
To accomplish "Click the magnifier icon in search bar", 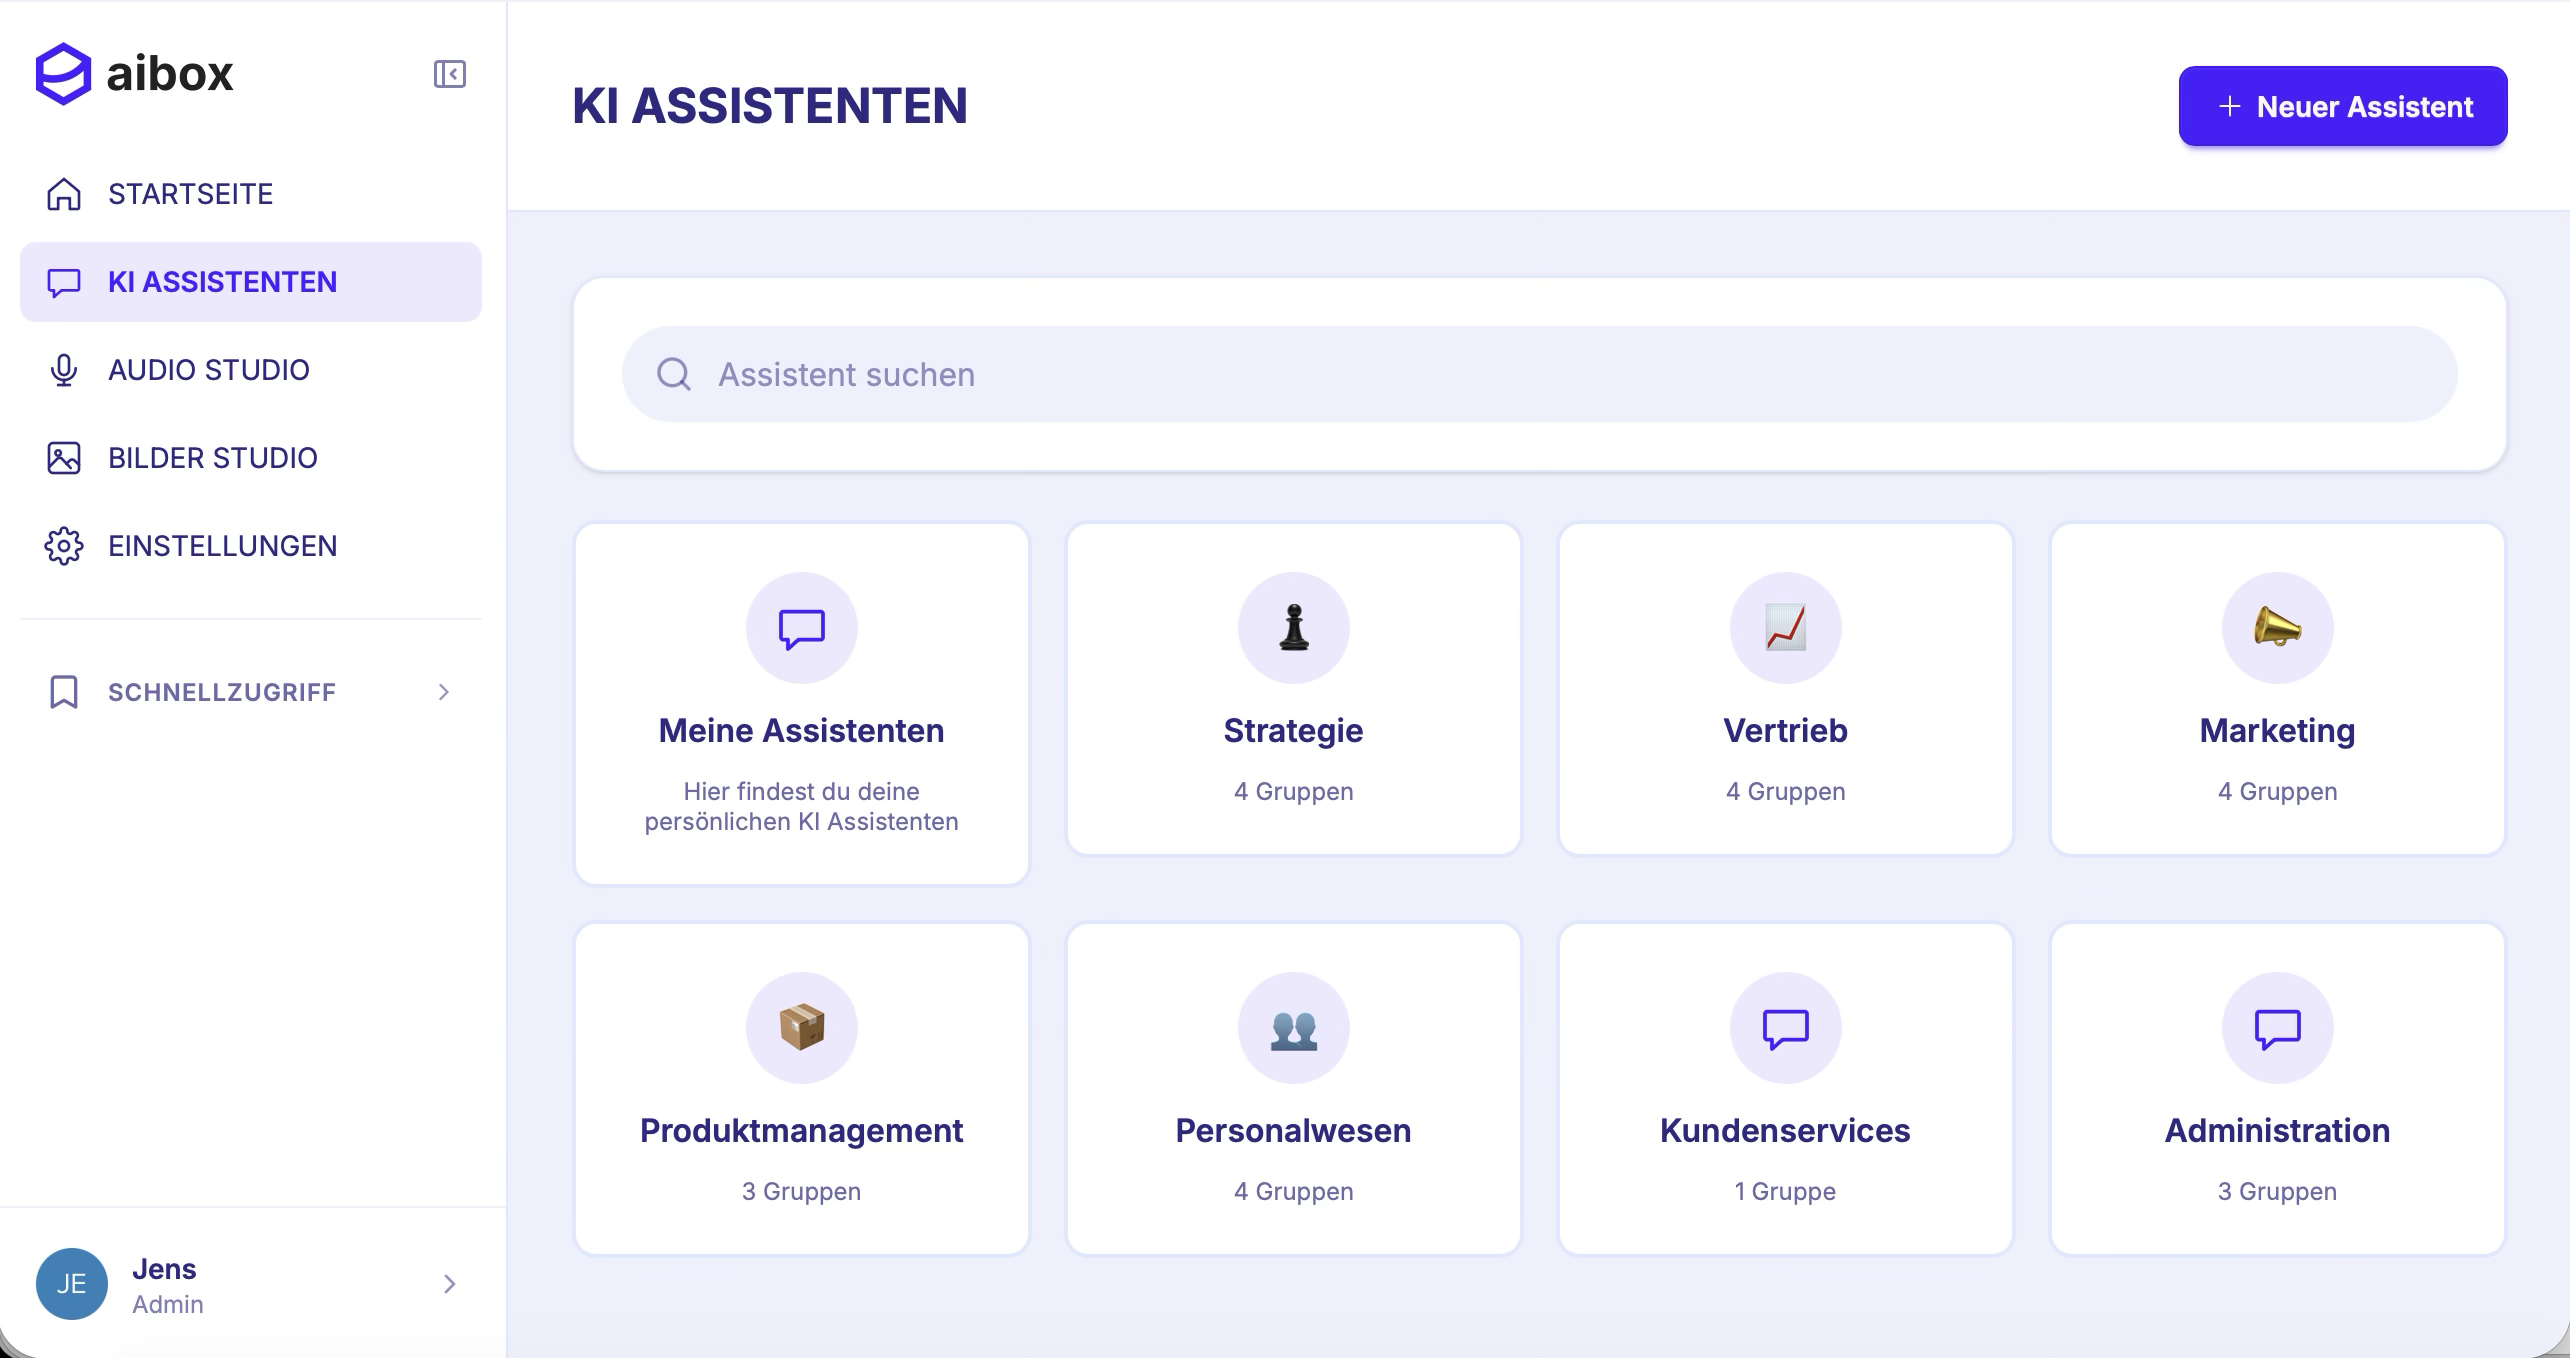I will click(x=674, y=374).
